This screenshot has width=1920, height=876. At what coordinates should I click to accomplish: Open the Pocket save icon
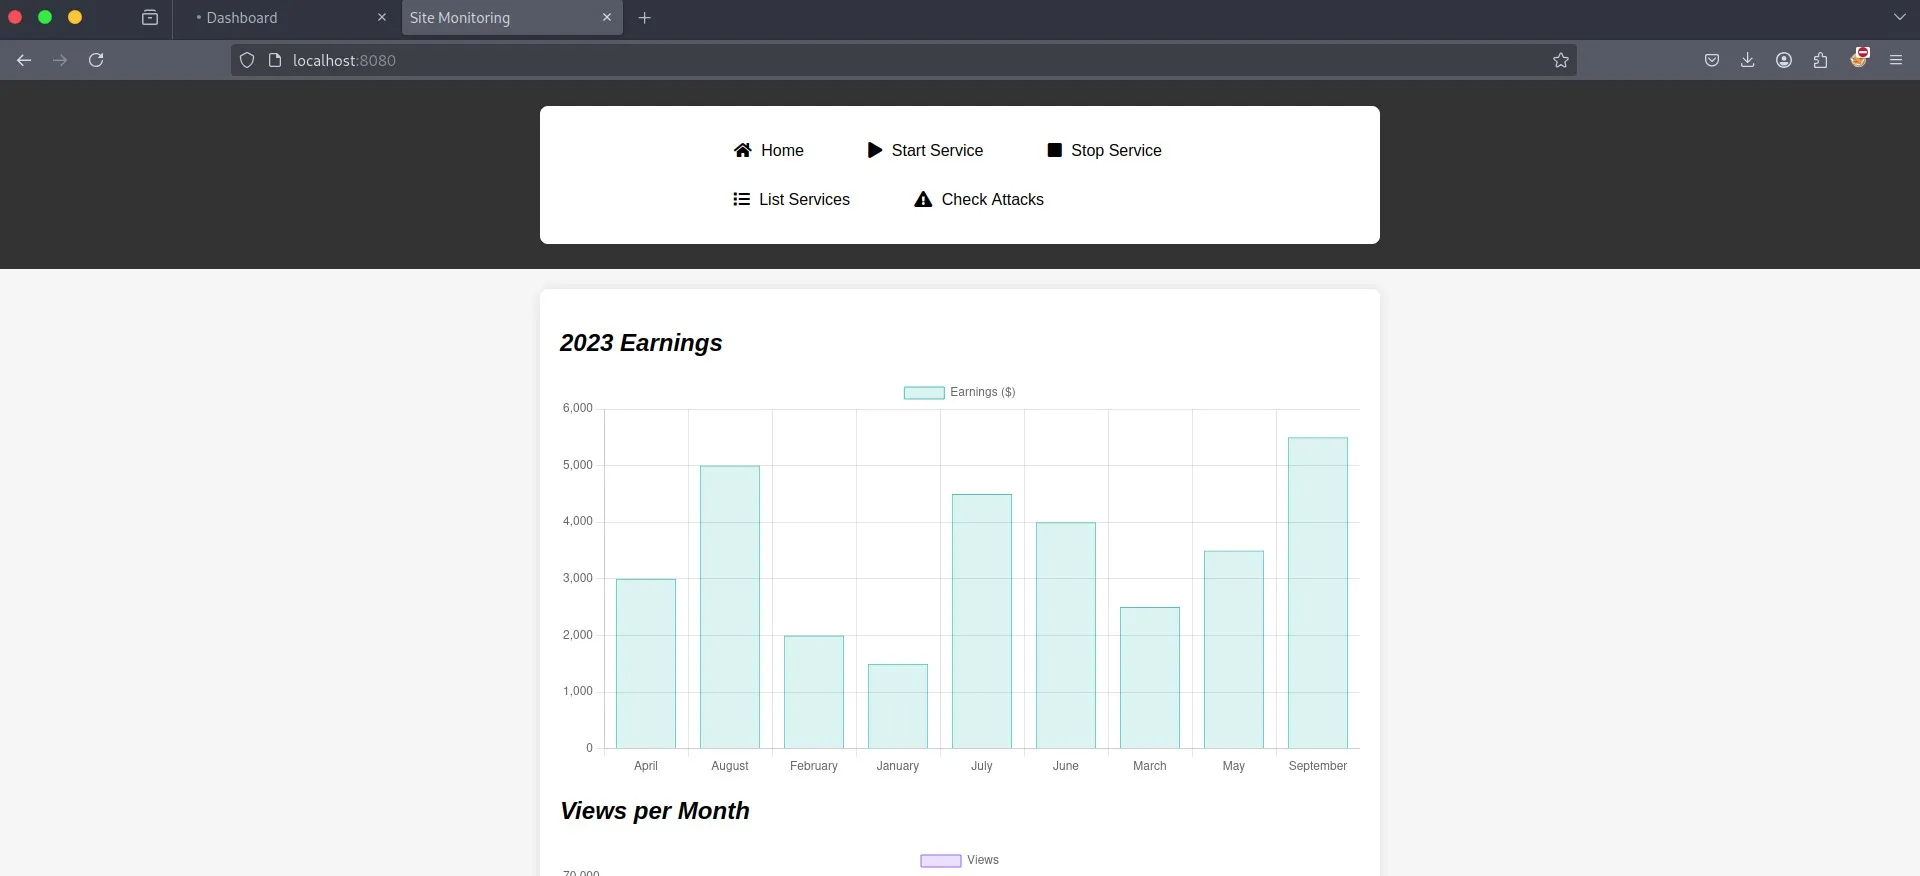pyautogui.click(x=1712, y=60)
